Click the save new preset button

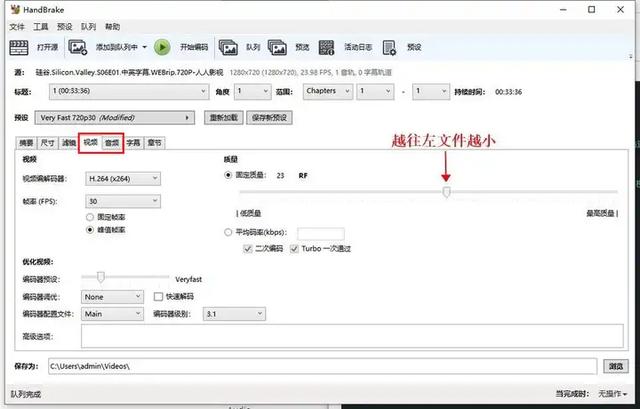pyautogui.click(x=269, y=118)
